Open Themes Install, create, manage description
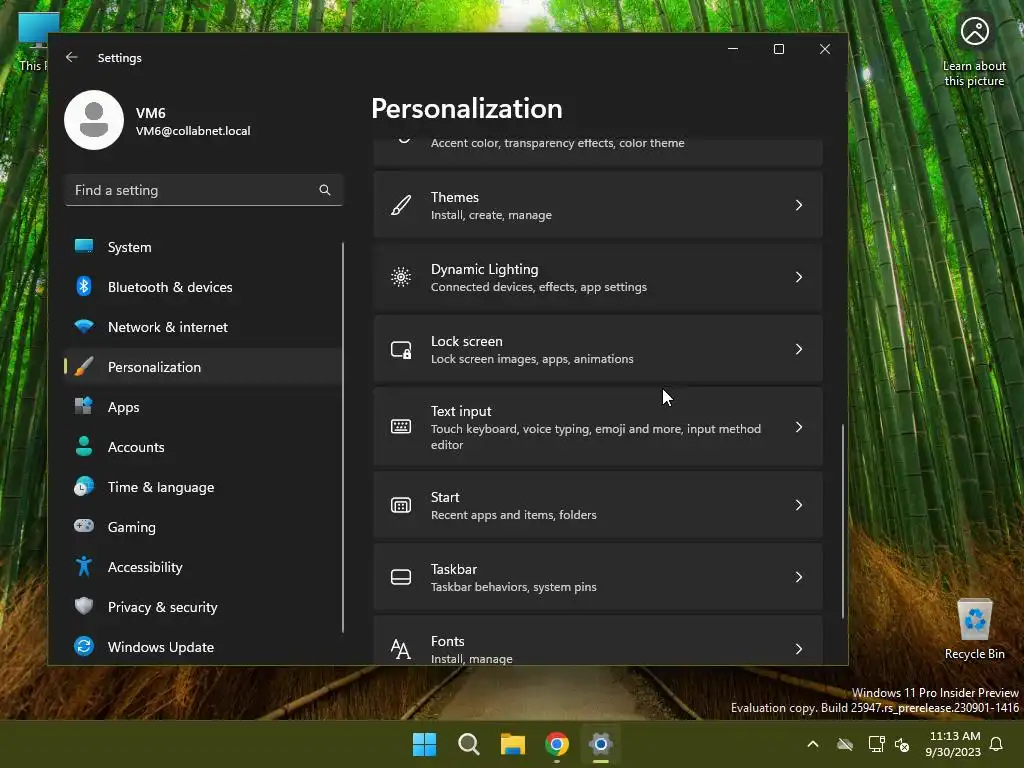Screen dimensions: 1024x768 (x=491, y=215)
